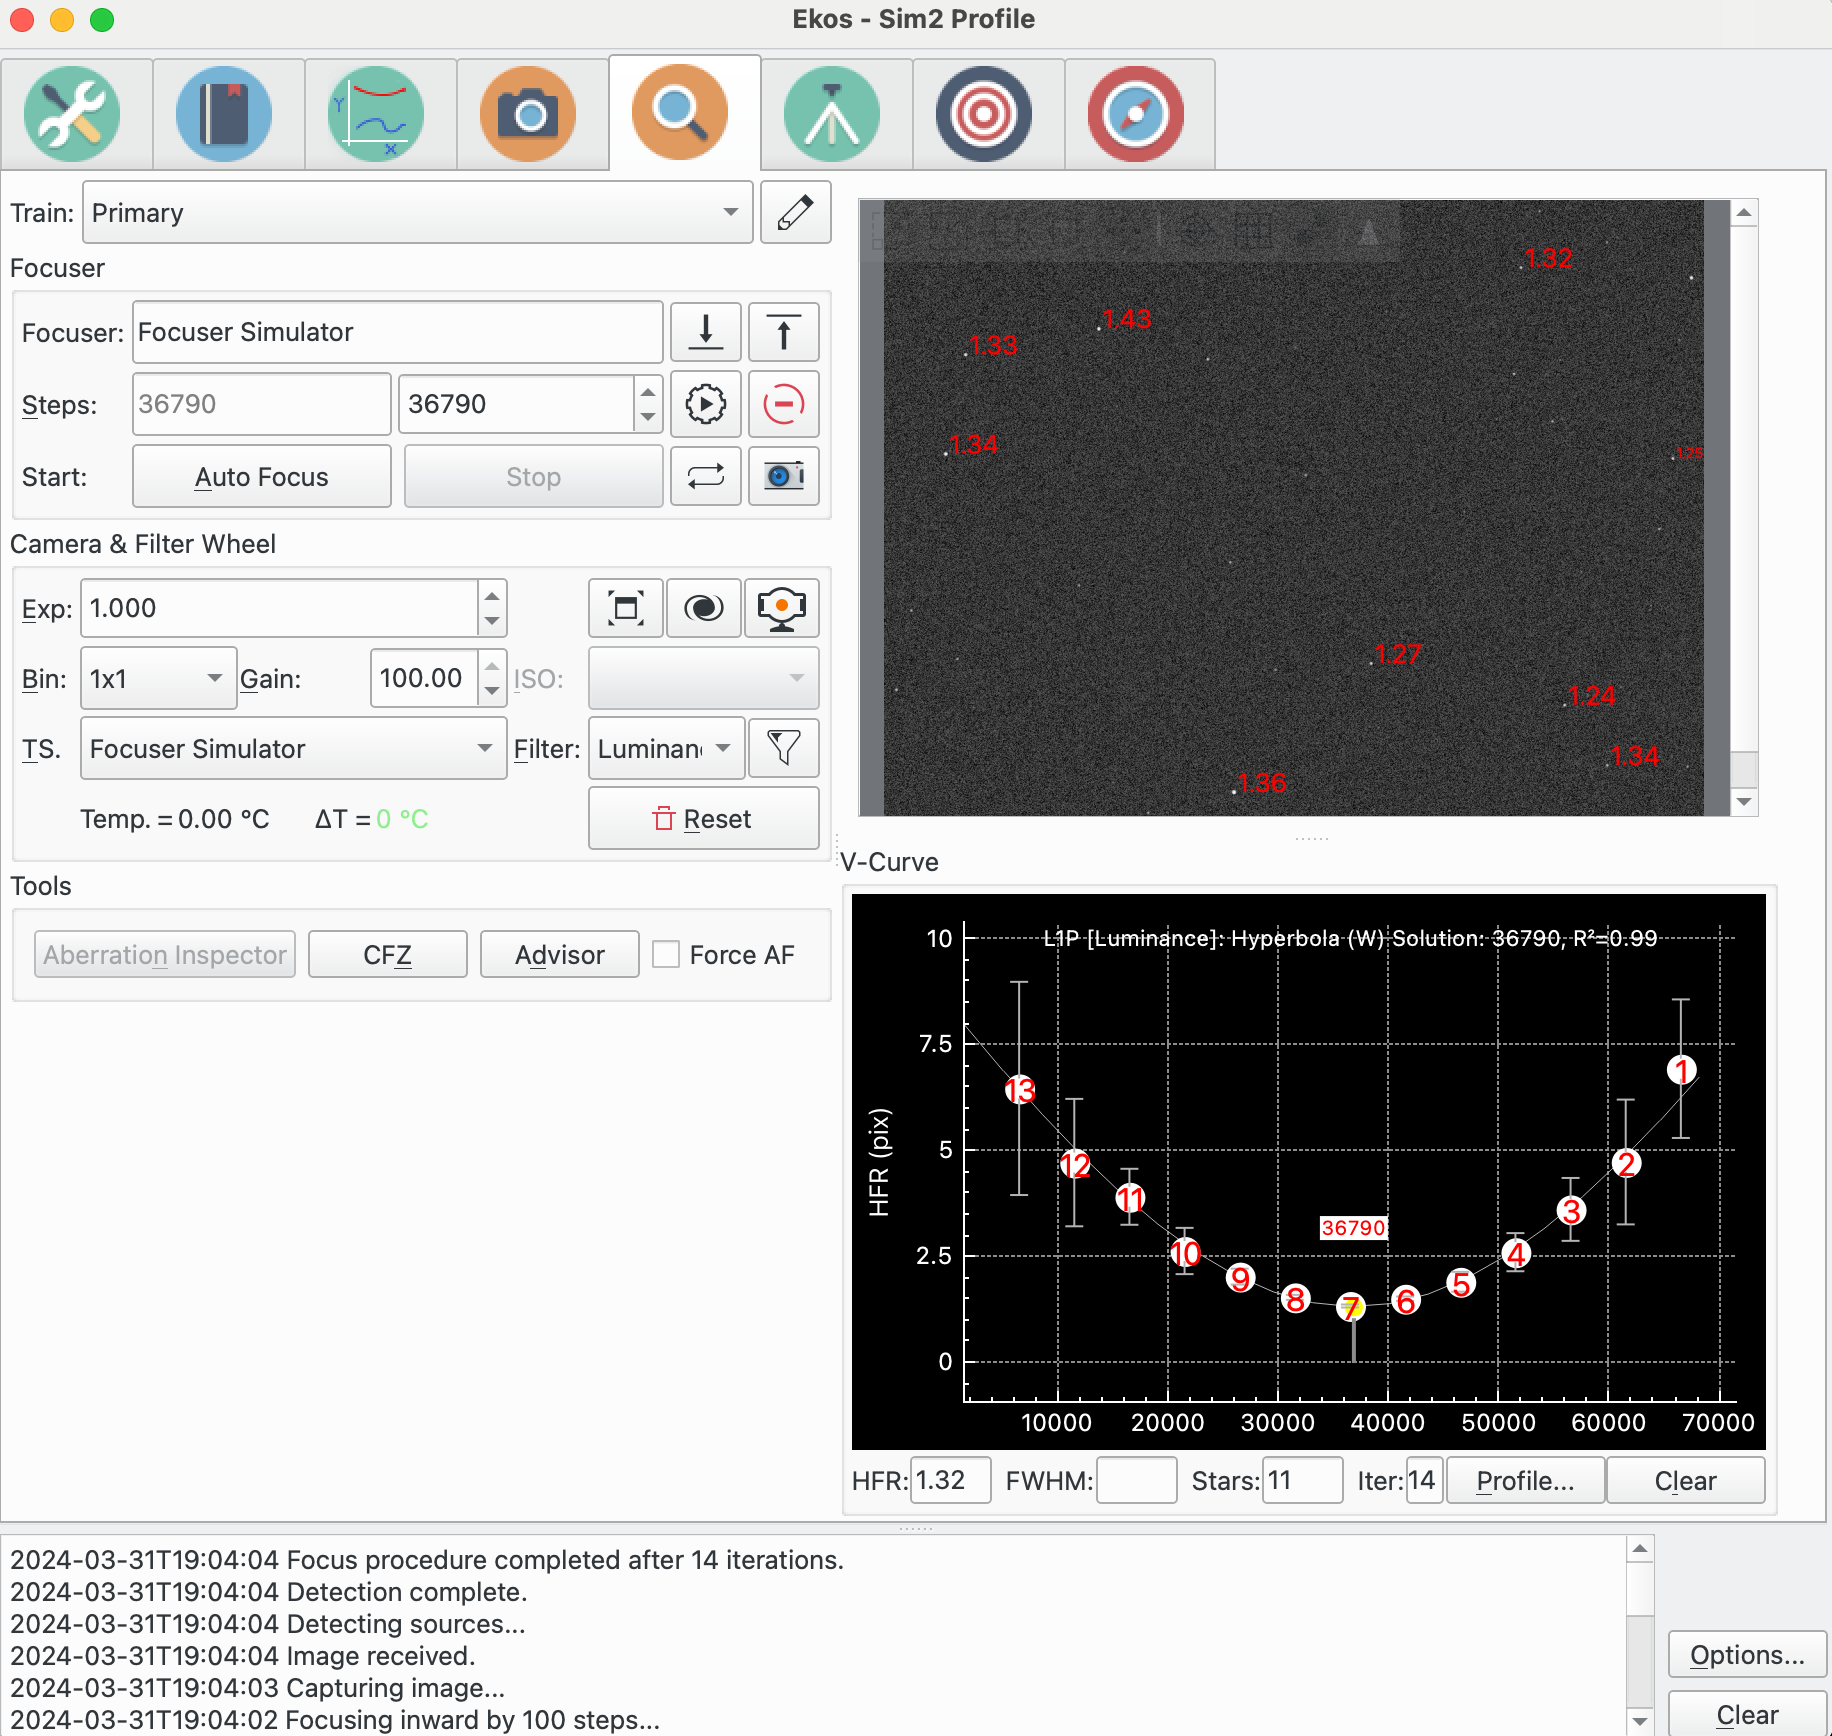The height and width of the screenshot is (1736, 1832).
Task: Increase exposure with the Exp up arrow
Action: (x=492, y=596)
